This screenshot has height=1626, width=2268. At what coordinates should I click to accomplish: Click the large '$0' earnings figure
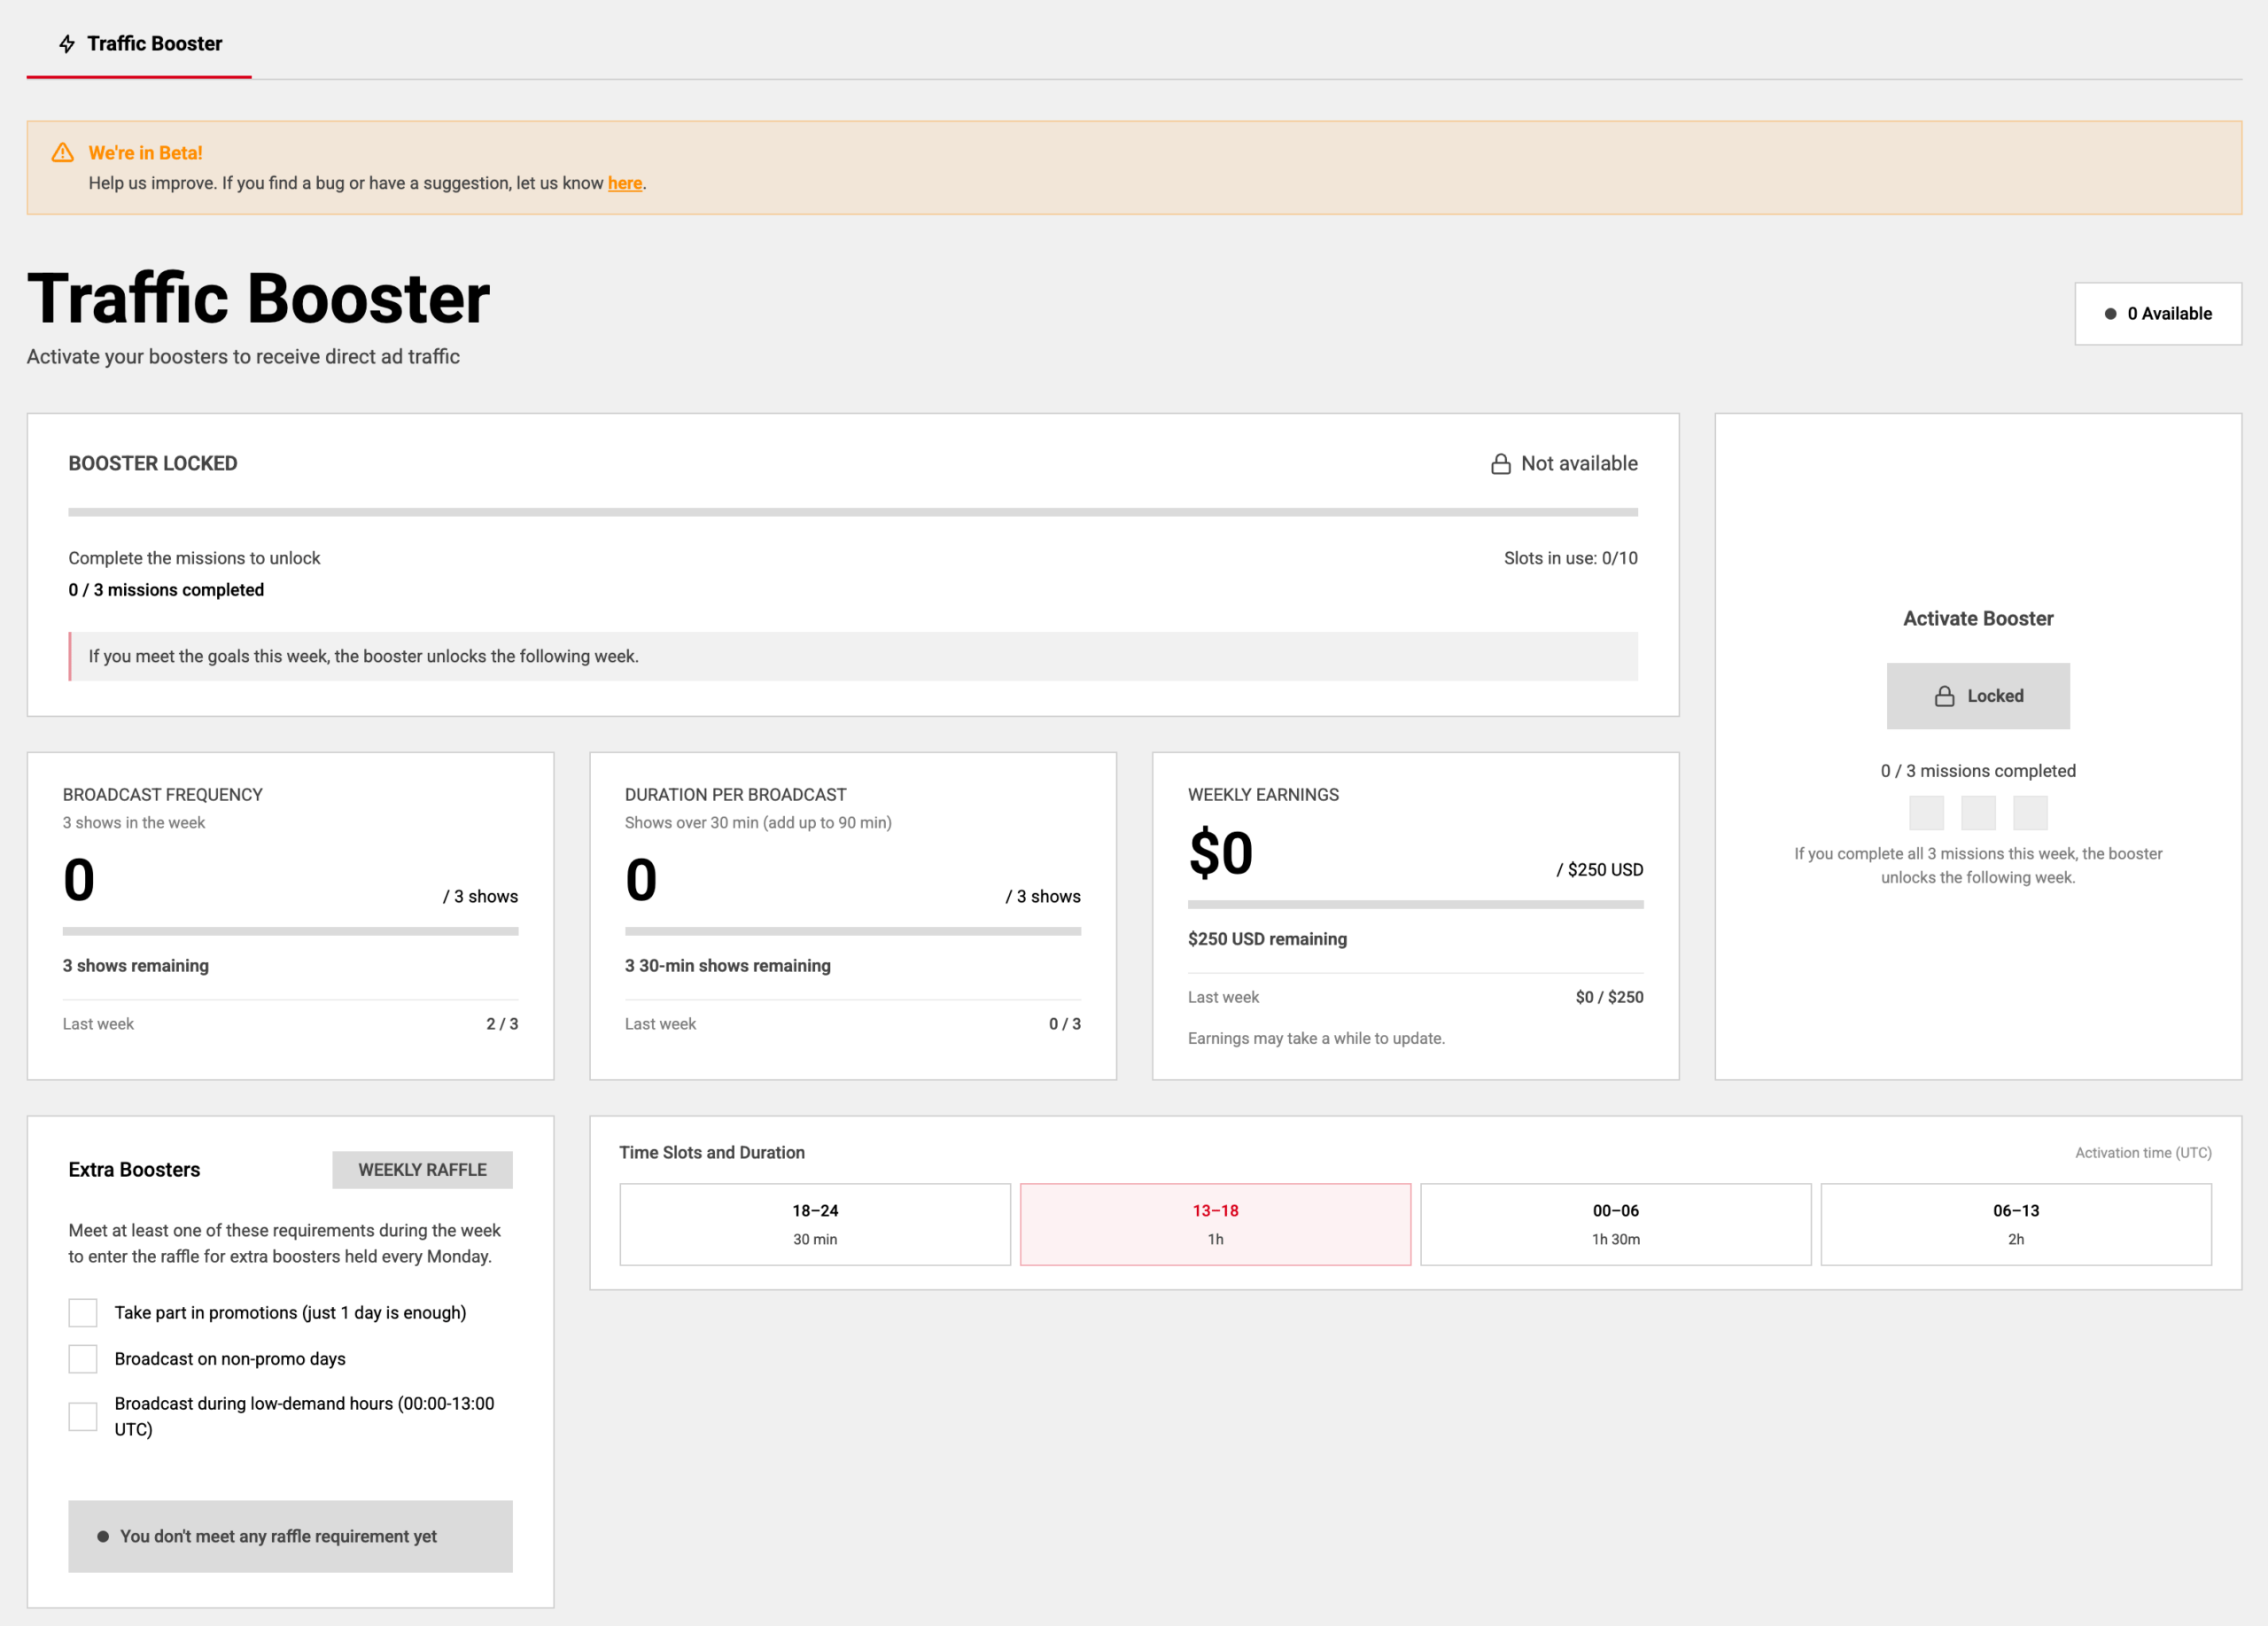click(1220, 853)
